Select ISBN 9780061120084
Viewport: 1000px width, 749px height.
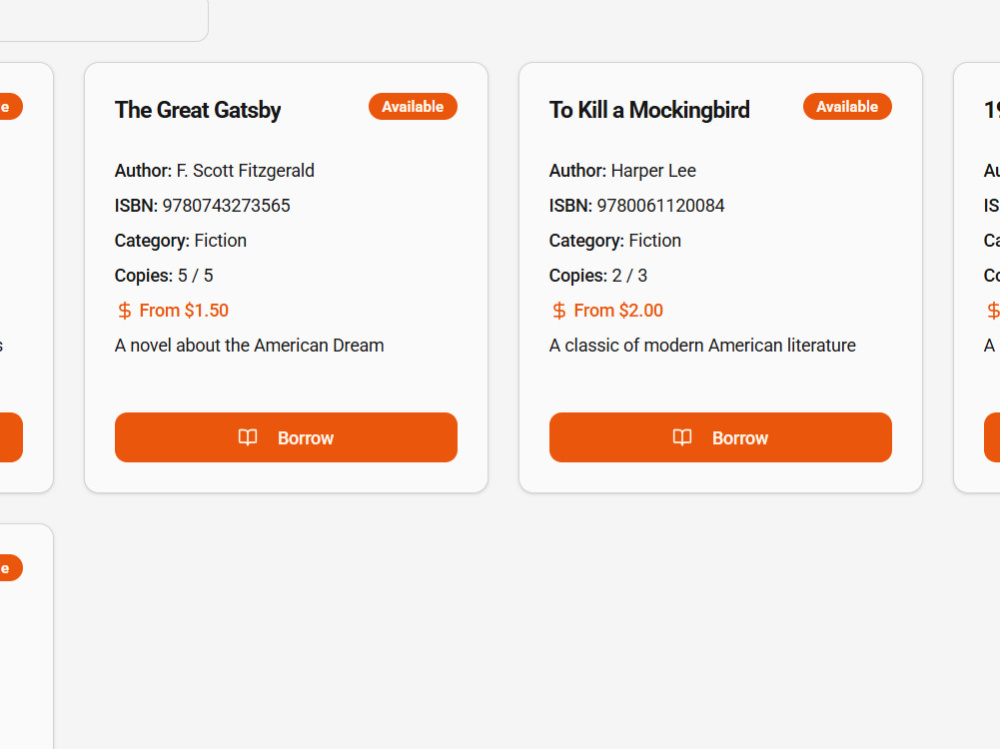[660, 205]
